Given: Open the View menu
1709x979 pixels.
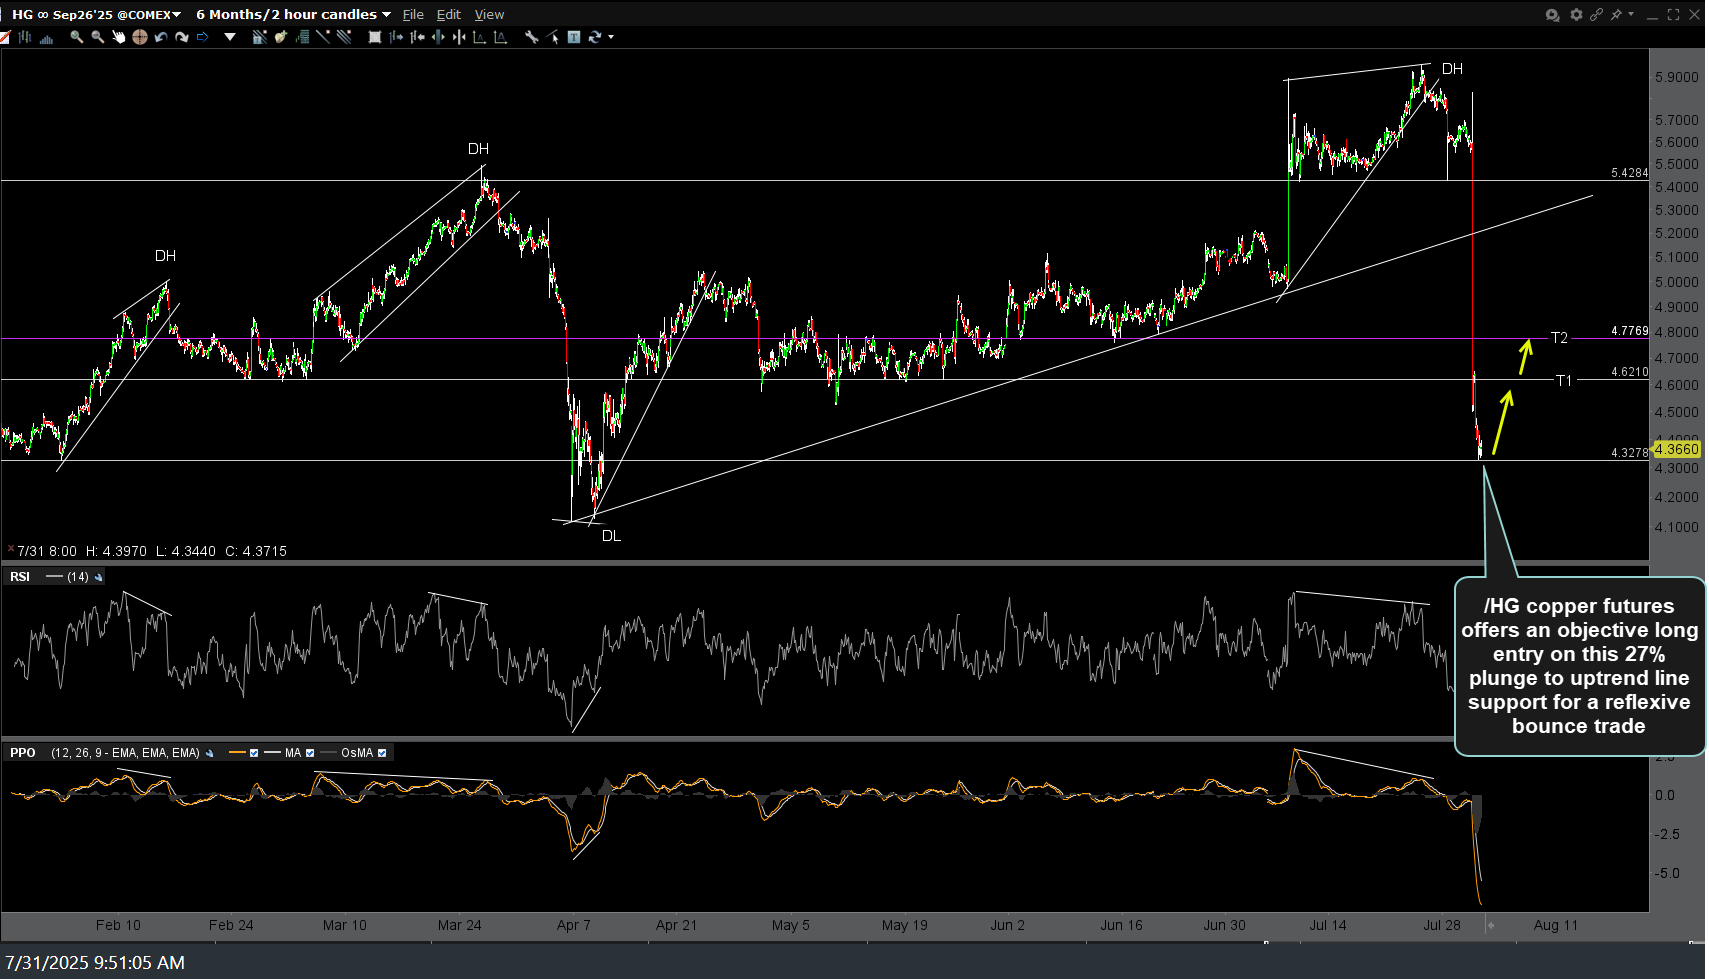Looking at the screenshot, I should coord(489,14).
